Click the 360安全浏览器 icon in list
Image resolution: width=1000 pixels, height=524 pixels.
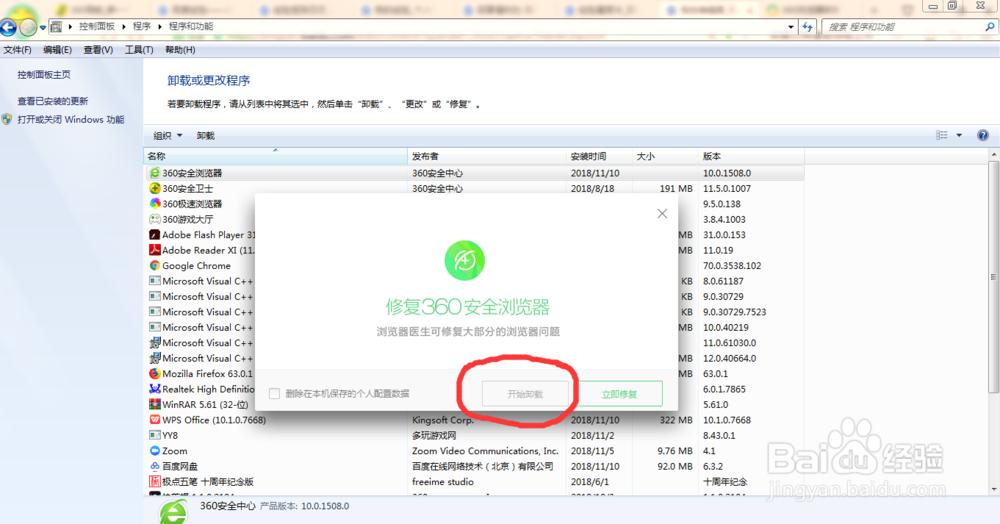154,173
